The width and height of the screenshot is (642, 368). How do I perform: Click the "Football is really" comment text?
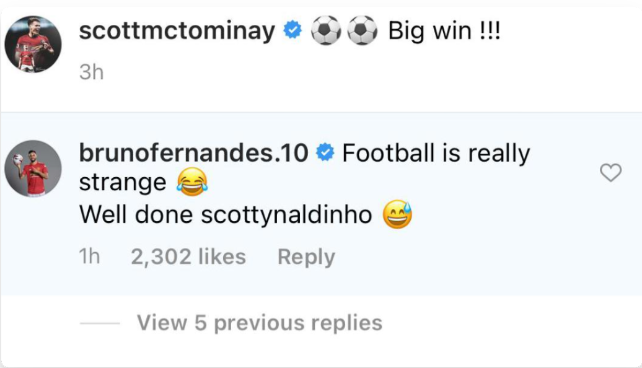[436, 154]
